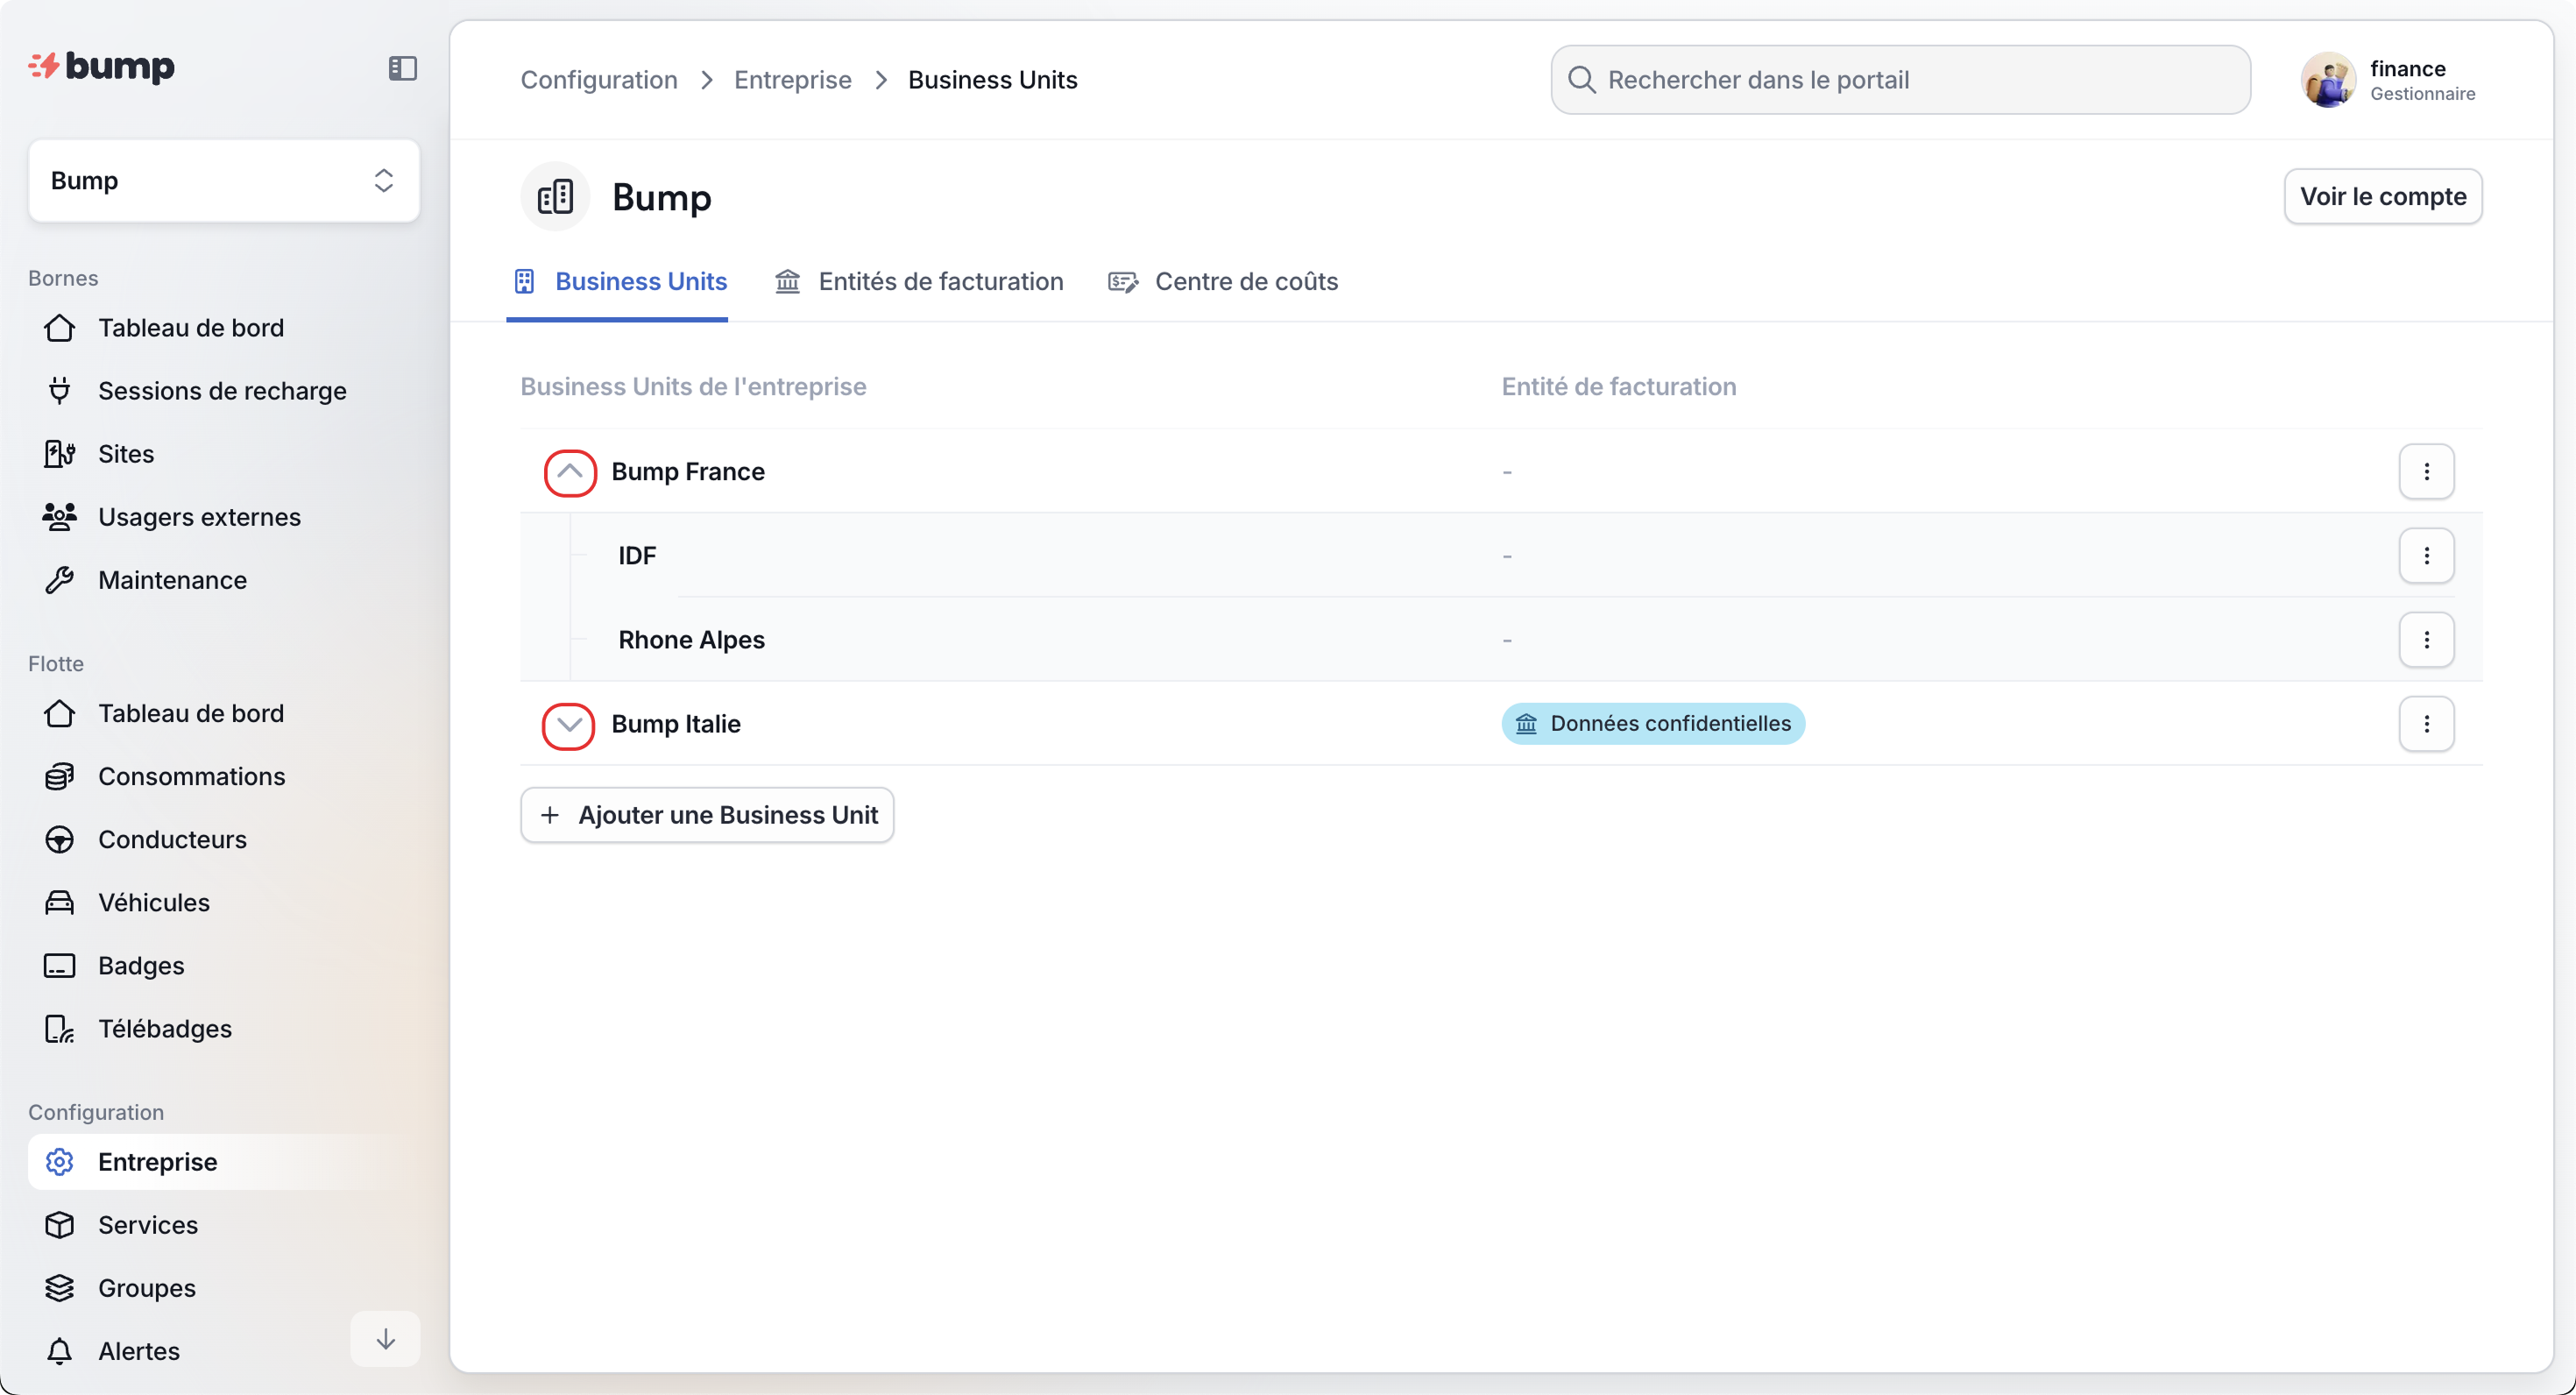Open Sites charging station icon

click(x=59, y=454)
